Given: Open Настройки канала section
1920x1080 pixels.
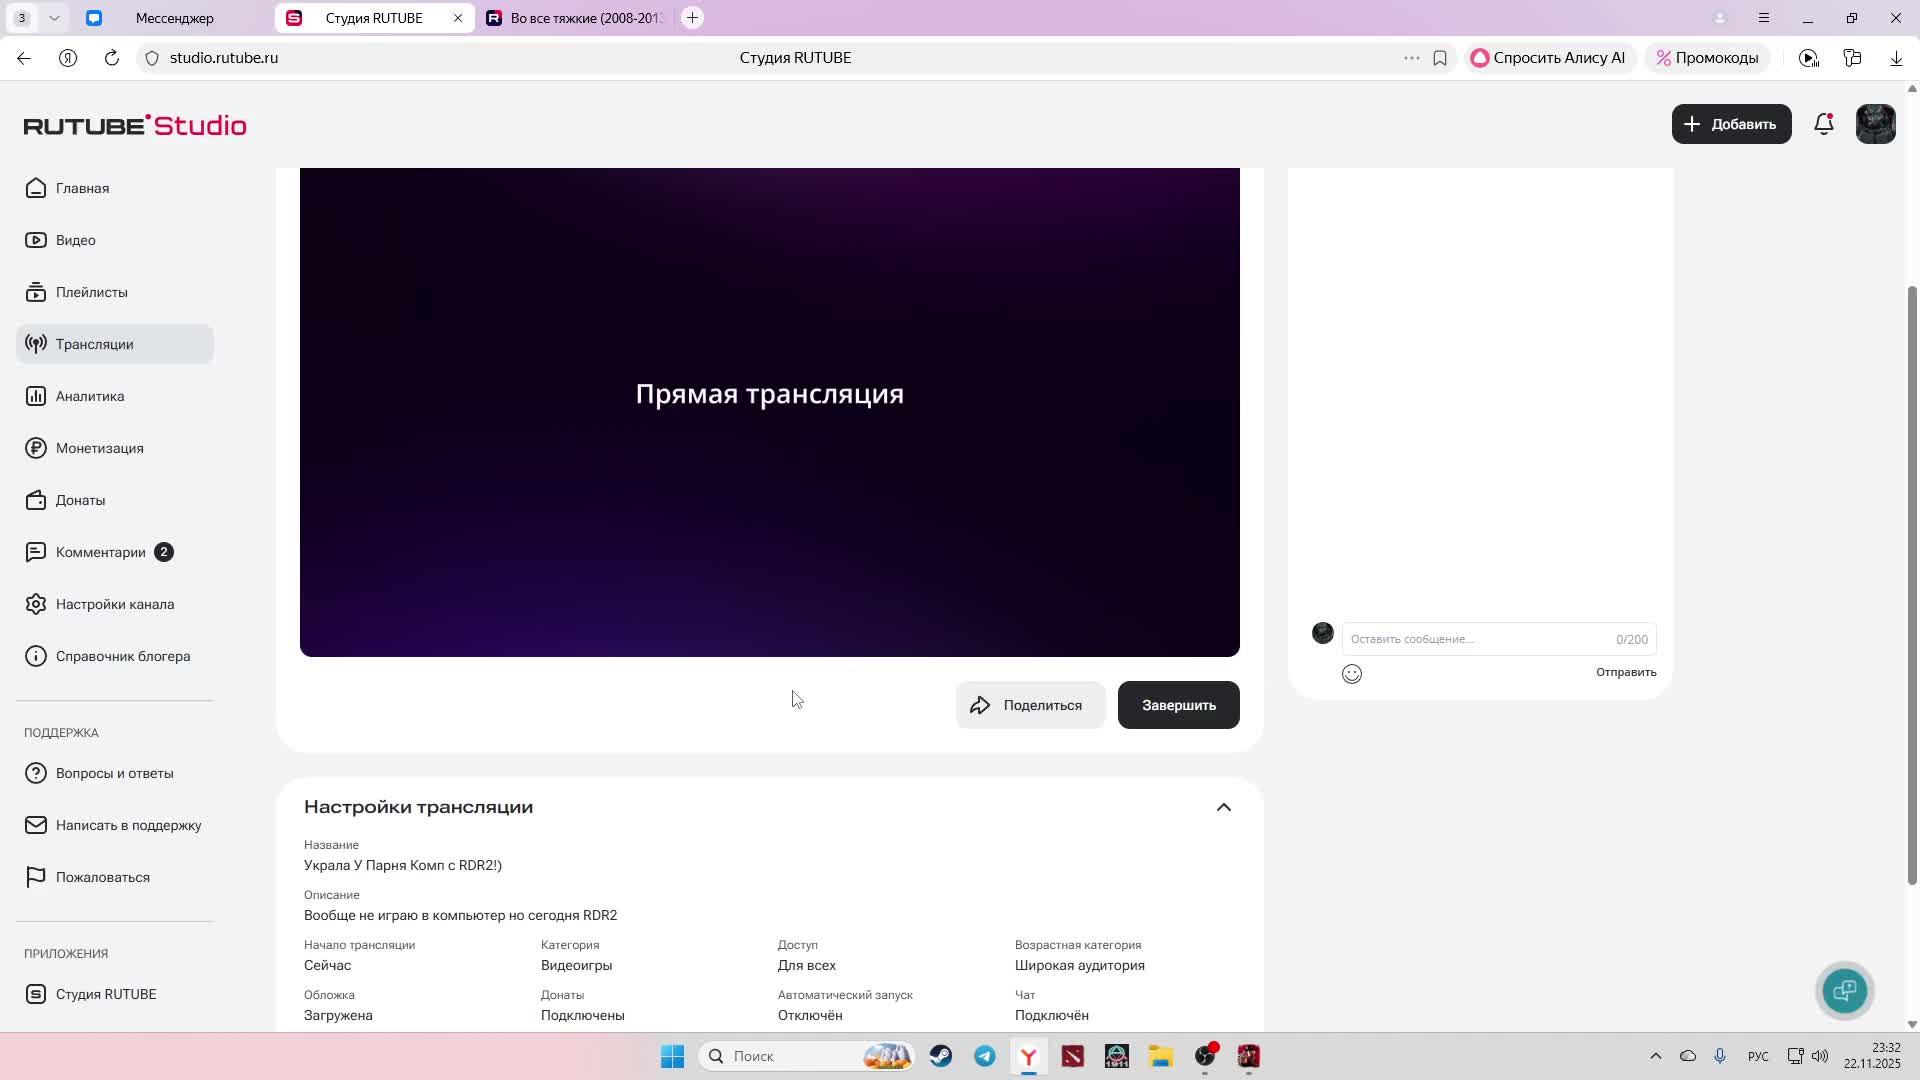Looking at the screenshot, I should click(115, 604).
